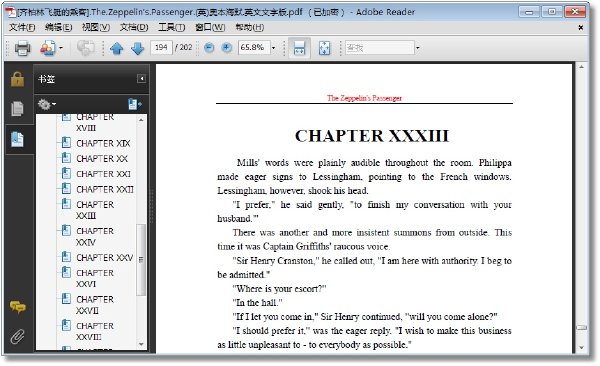Toggle fit one full page view
The height and width of the screenshot is (366, 600).
[324, 48]
